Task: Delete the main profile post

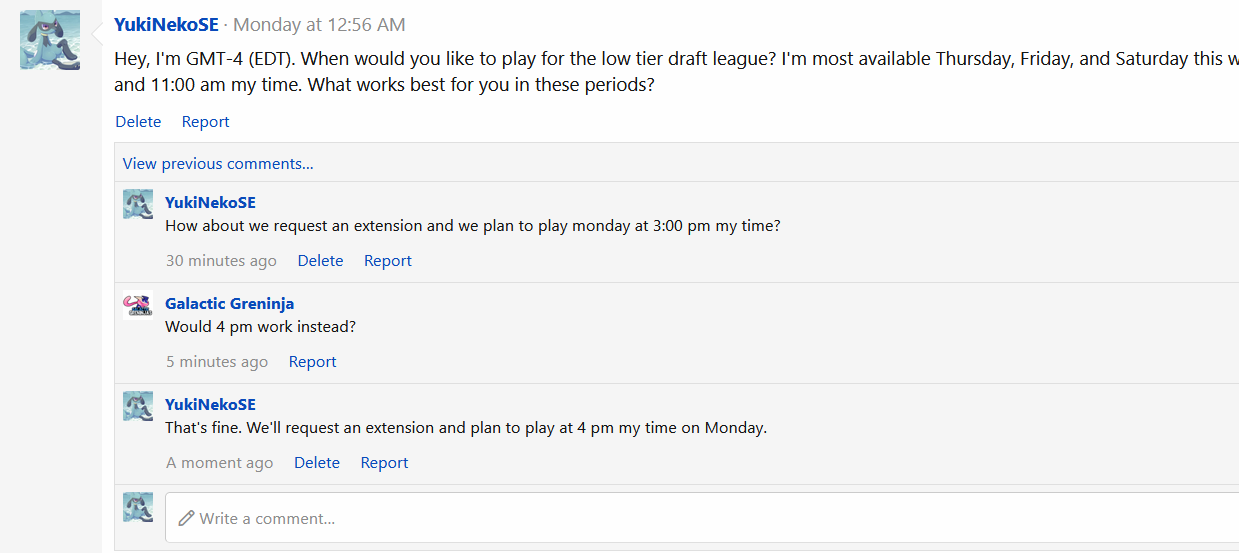Action: (138, 122)
